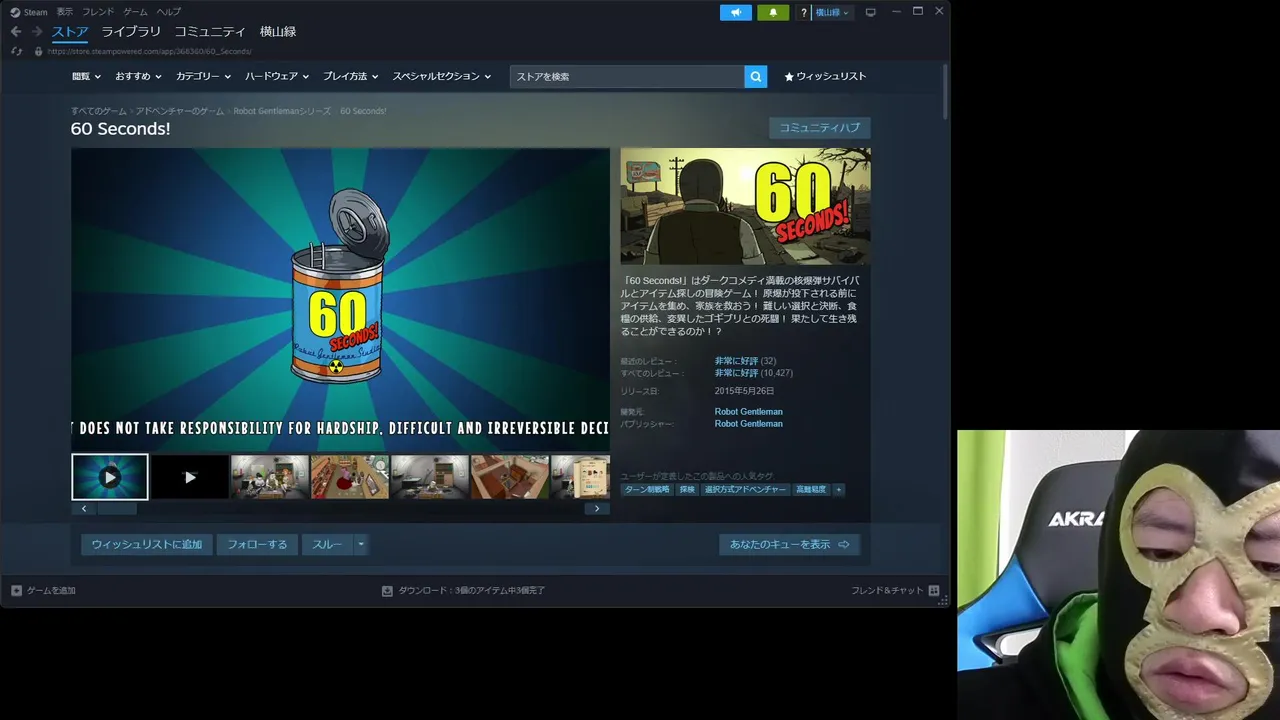Open the 横山緑 account dropdown

click(x=833, y=13)
